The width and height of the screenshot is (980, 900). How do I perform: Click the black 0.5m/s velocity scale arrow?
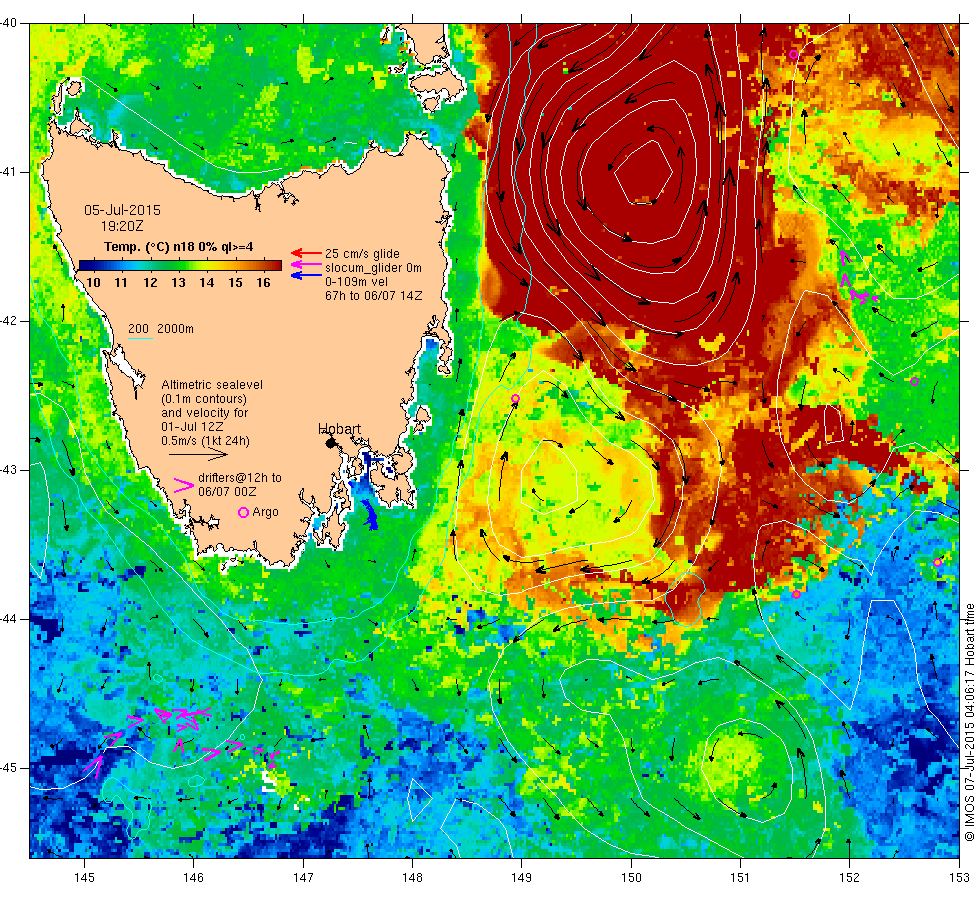[x=199, y=455]
